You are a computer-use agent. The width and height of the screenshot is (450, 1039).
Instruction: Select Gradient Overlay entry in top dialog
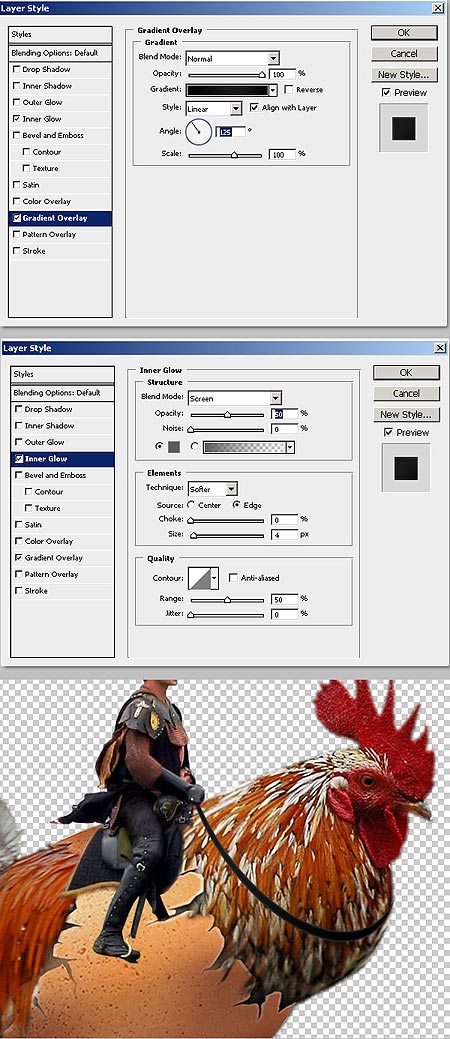coord(60,218)
